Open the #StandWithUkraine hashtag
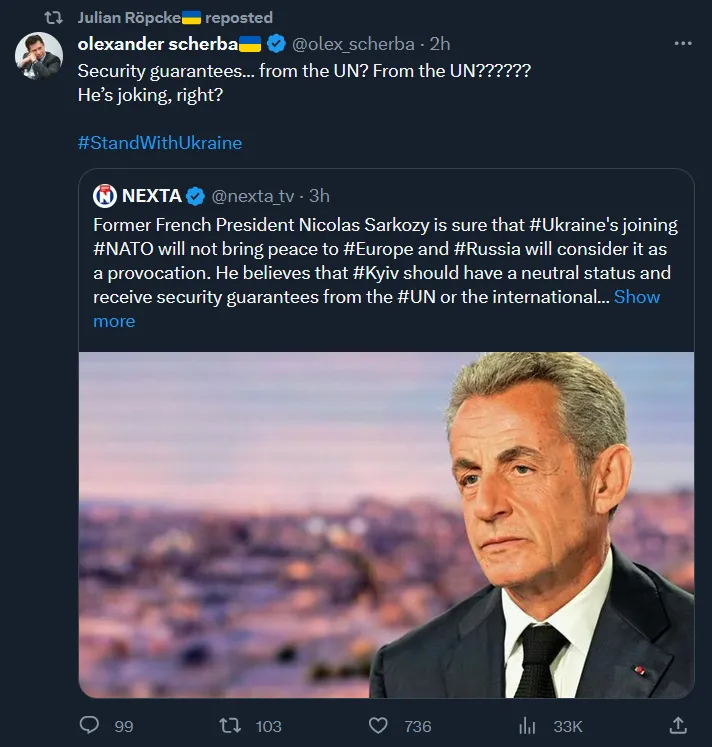 click(160, 142)
